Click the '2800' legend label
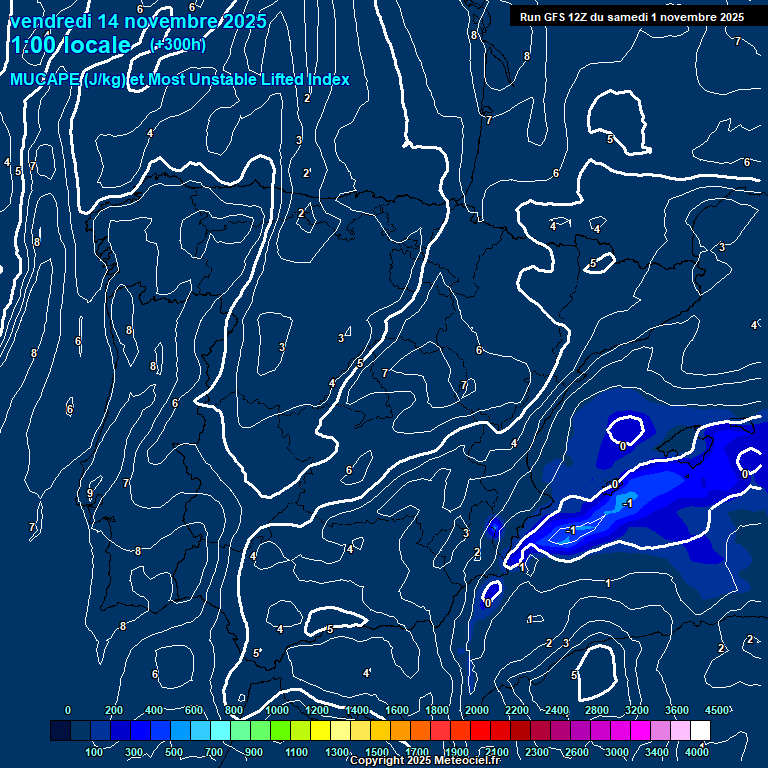The image size is (768, 768). 597,710
